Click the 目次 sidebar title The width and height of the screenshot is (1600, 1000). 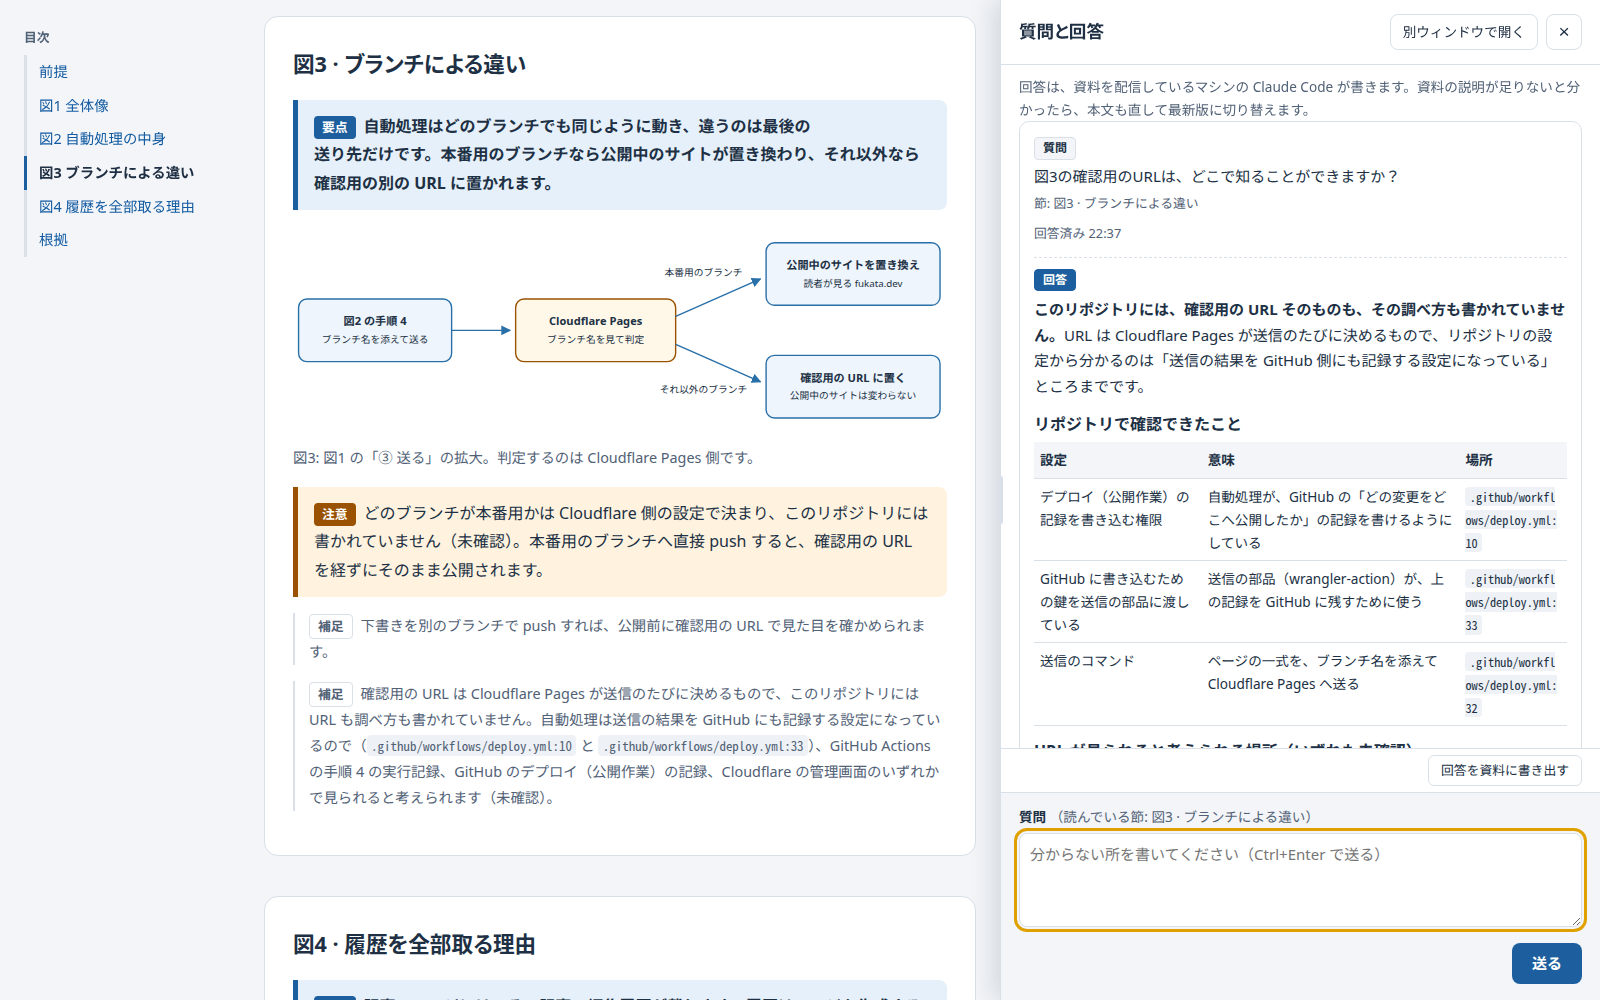pyautogui.click(x=37, y=37)
